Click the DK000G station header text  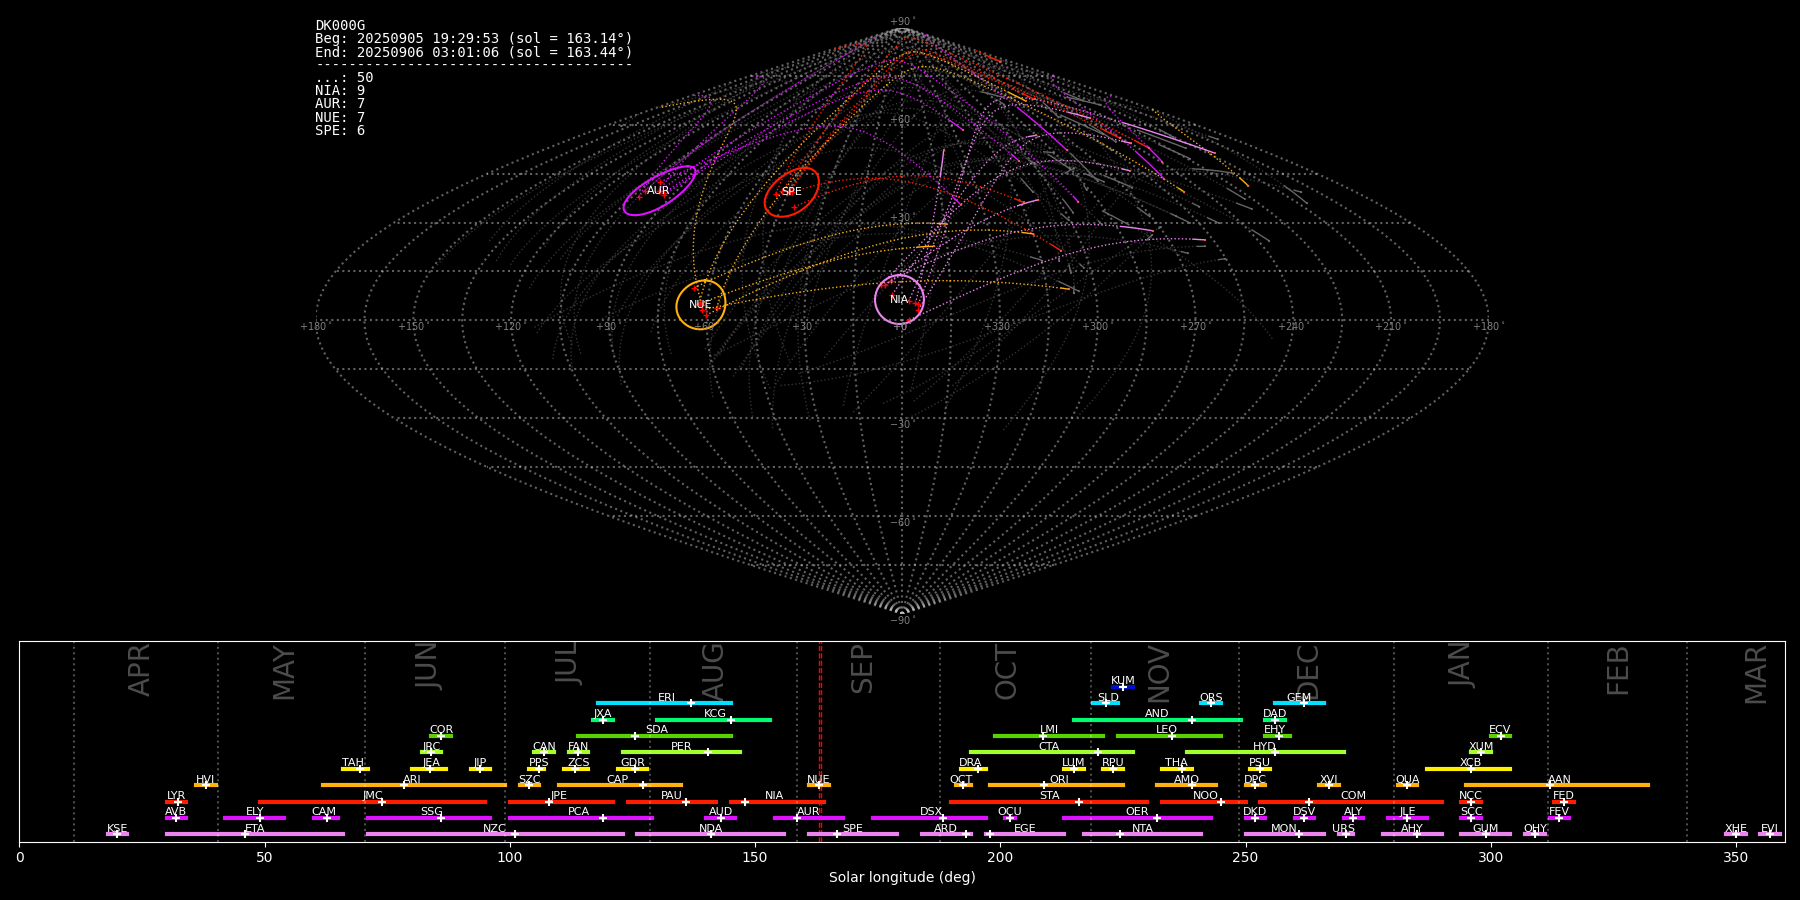click(340, 26)
